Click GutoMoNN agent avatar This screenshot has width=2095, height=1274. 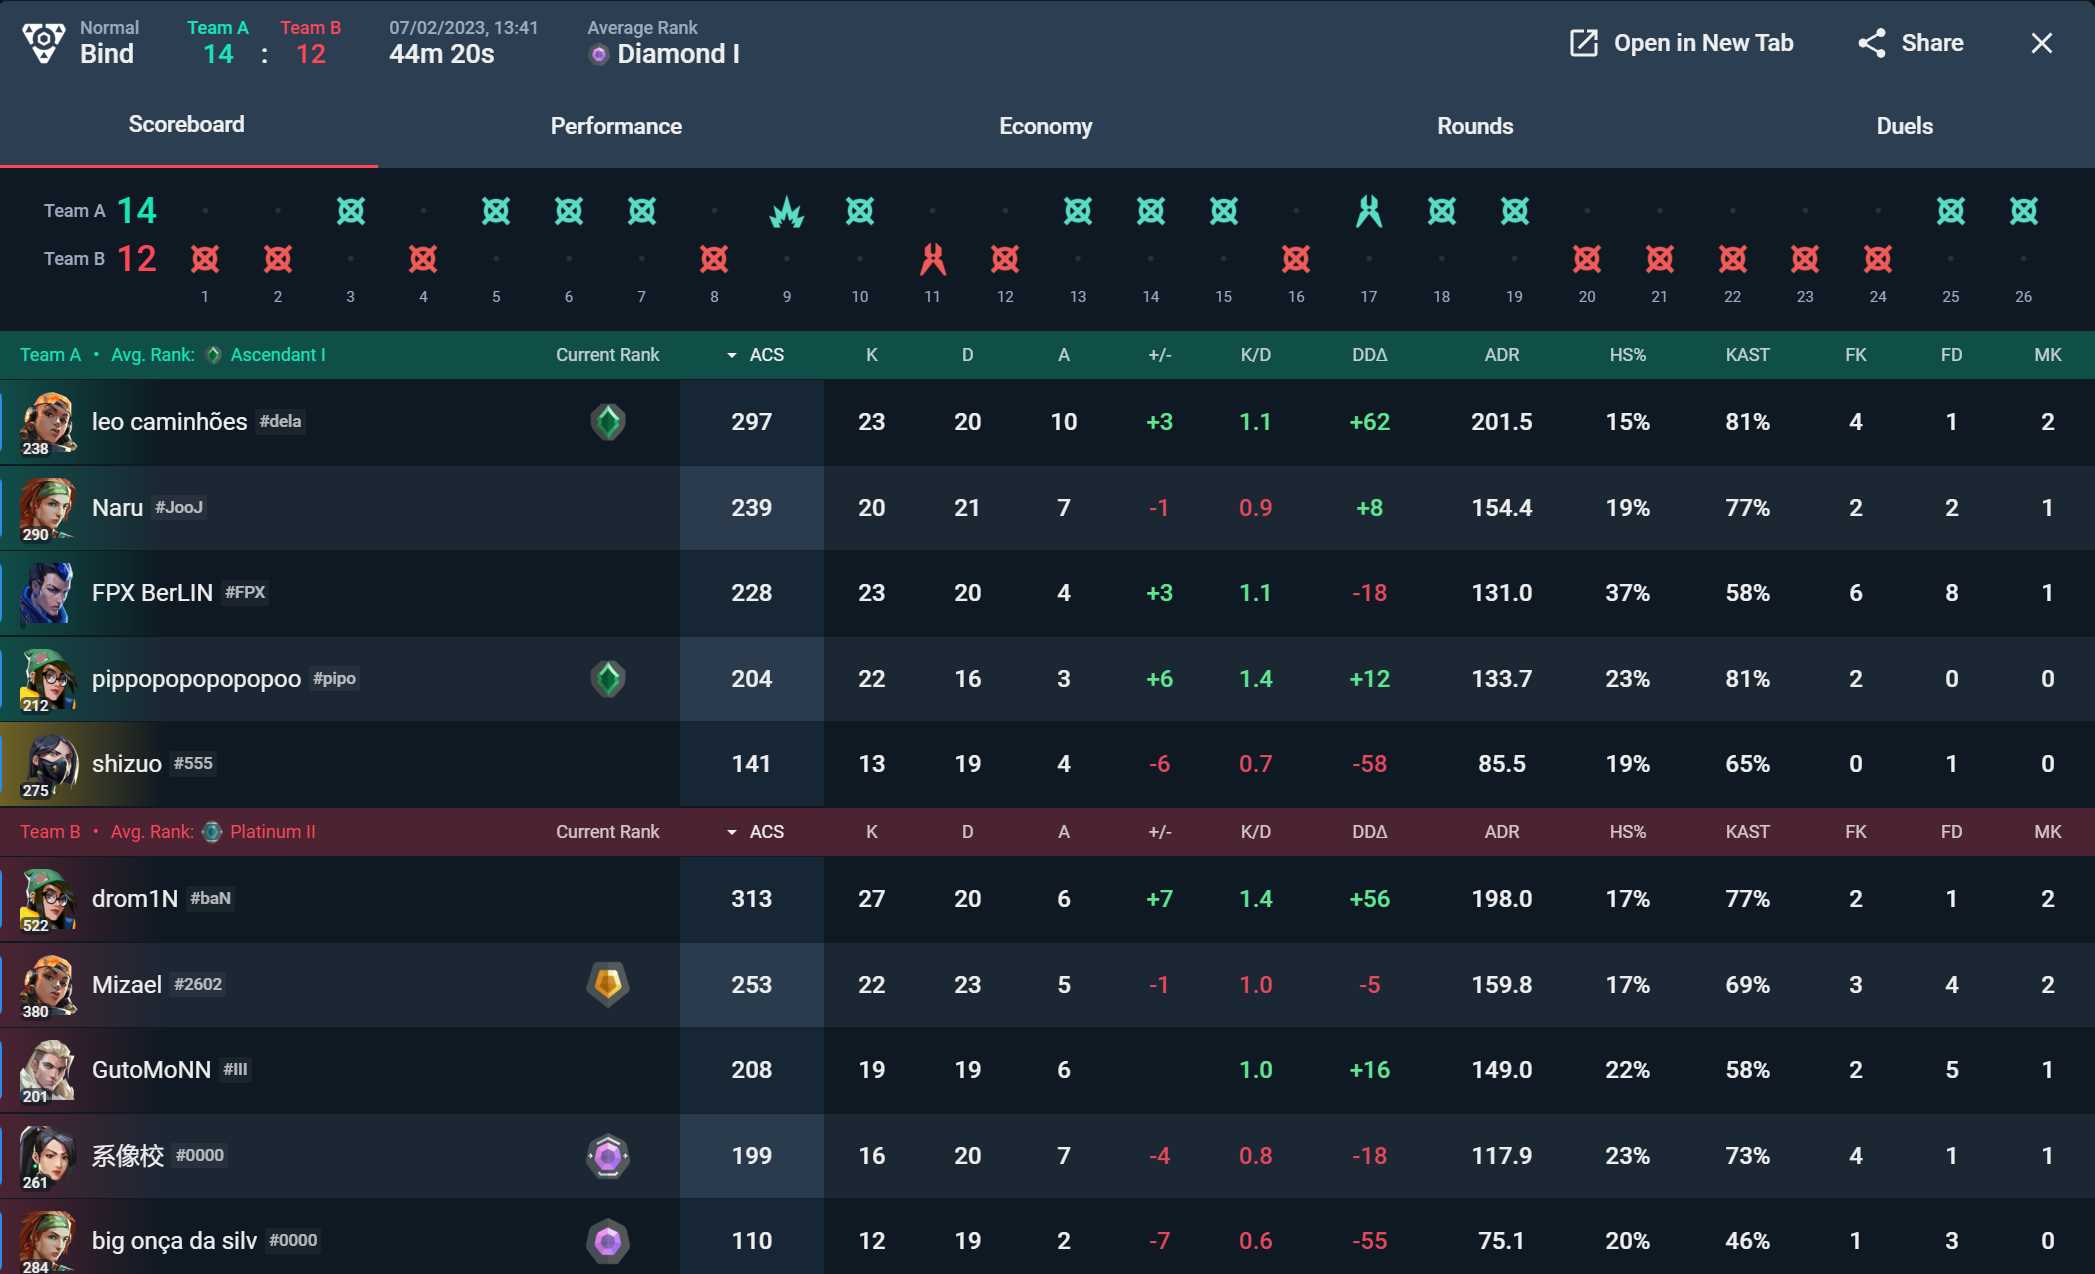coord(47,1070)
